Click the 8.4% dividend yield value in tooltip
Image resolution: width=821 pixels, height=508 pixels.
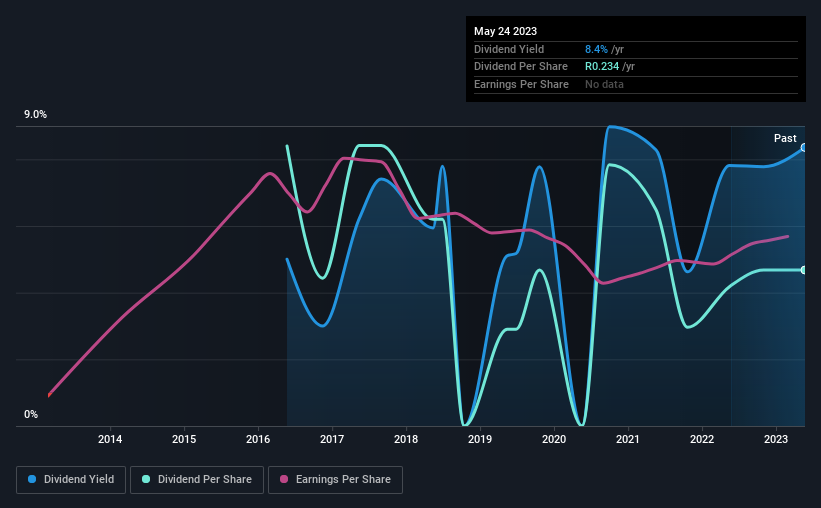point(596,49)
